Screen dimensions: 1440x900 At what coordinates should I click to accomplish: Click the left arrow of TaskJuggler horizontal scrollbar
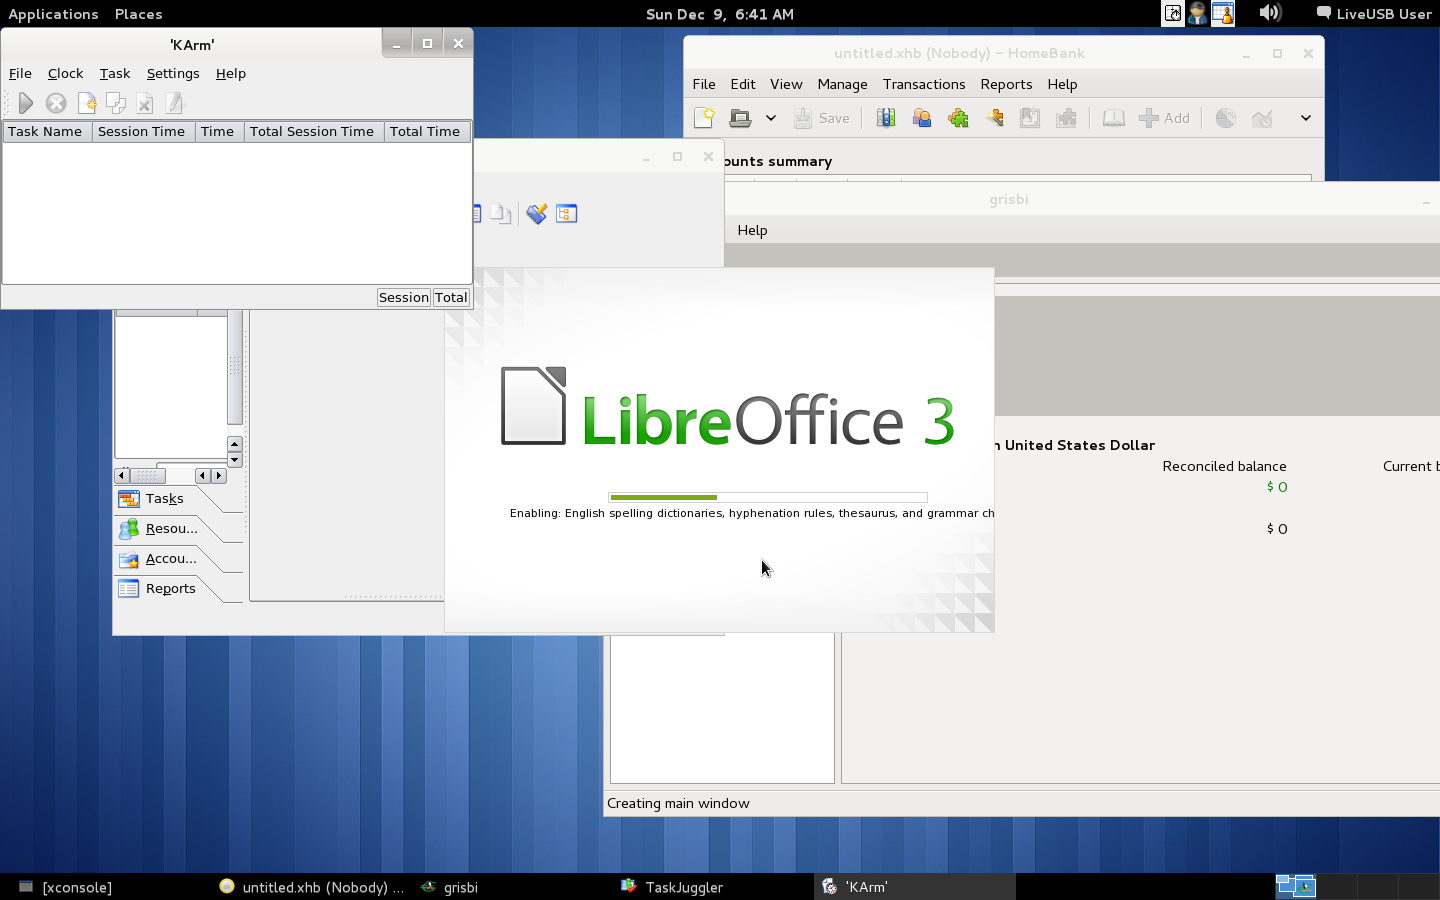[122, 476]
